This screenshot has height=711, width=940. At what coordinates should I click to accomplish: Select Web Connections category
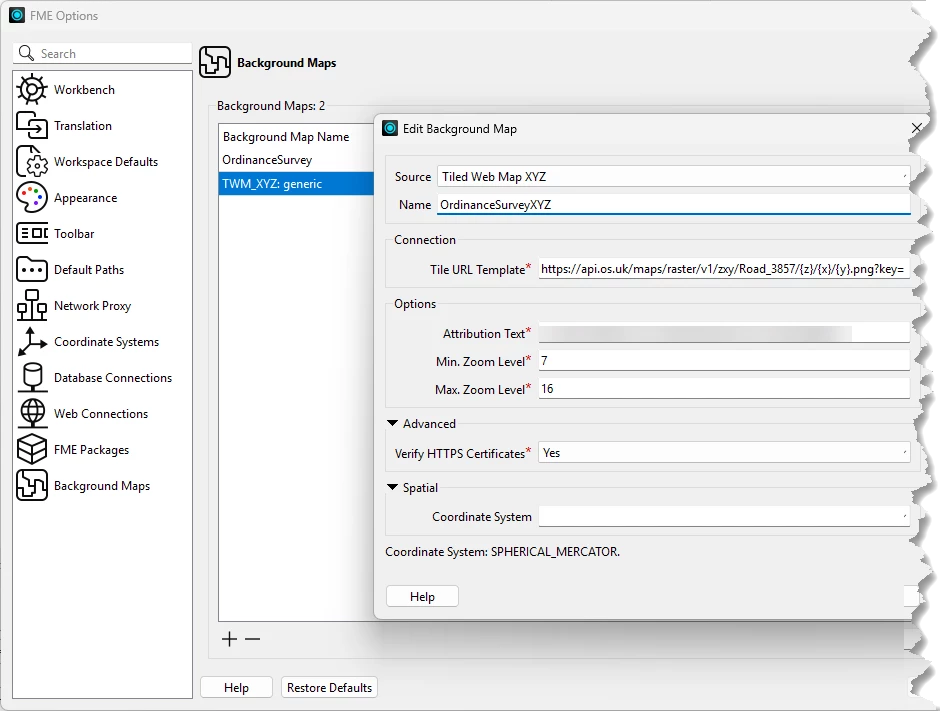click(x=101, y=414)
